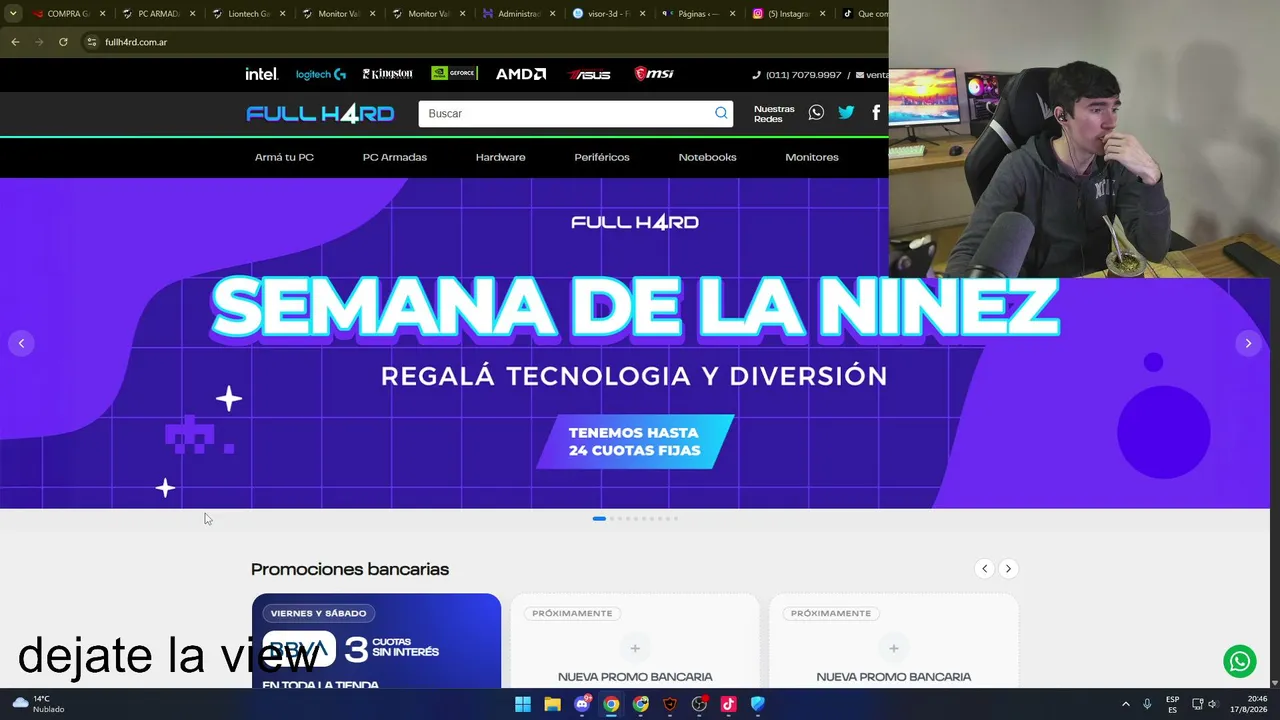Open OBS Studio from the taskbar

pos(699,704)
